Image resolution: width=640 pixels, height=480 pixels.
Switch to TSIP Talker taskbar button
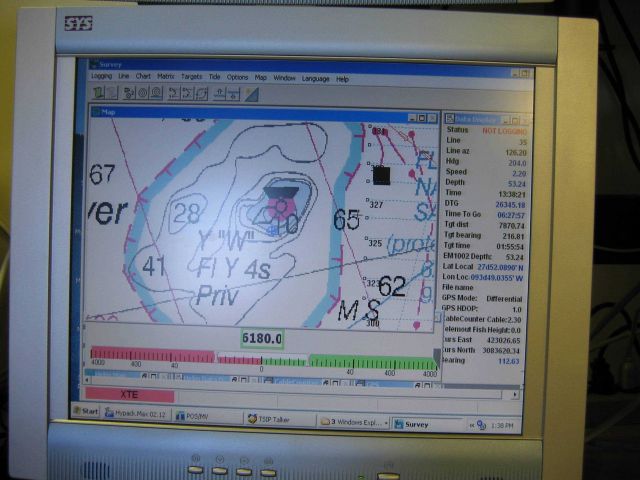(x=280, y=420)
